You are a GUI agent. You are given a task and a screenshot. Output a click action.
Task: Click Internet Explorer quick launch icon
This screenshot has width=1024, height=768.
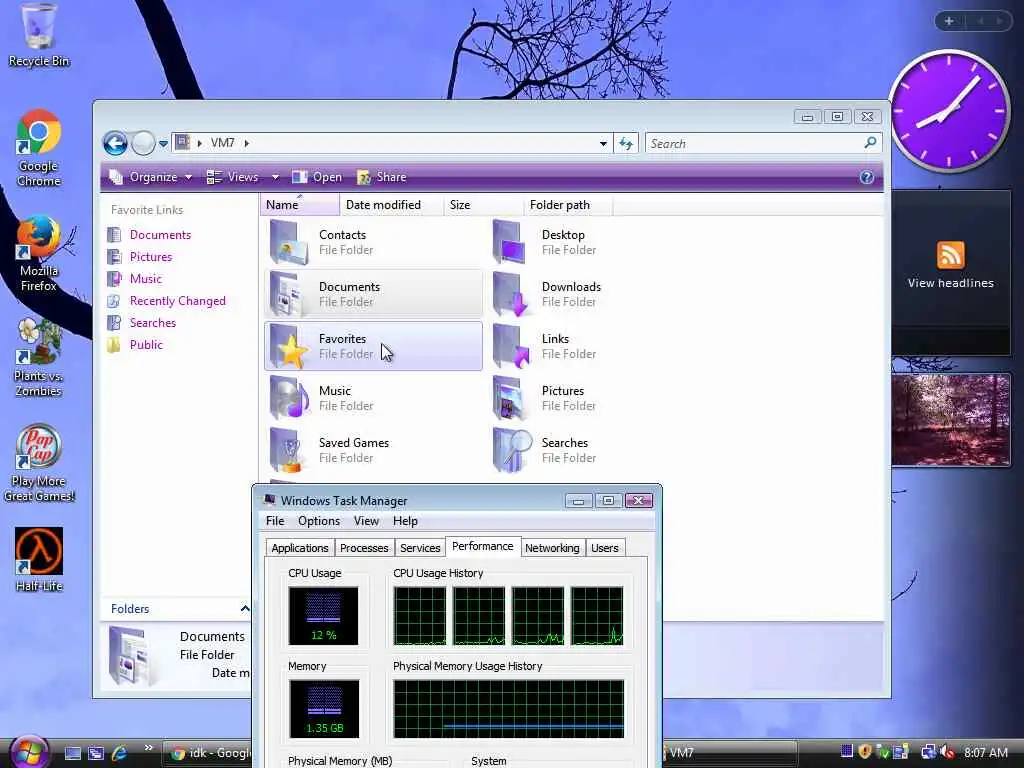coord(120,753)
